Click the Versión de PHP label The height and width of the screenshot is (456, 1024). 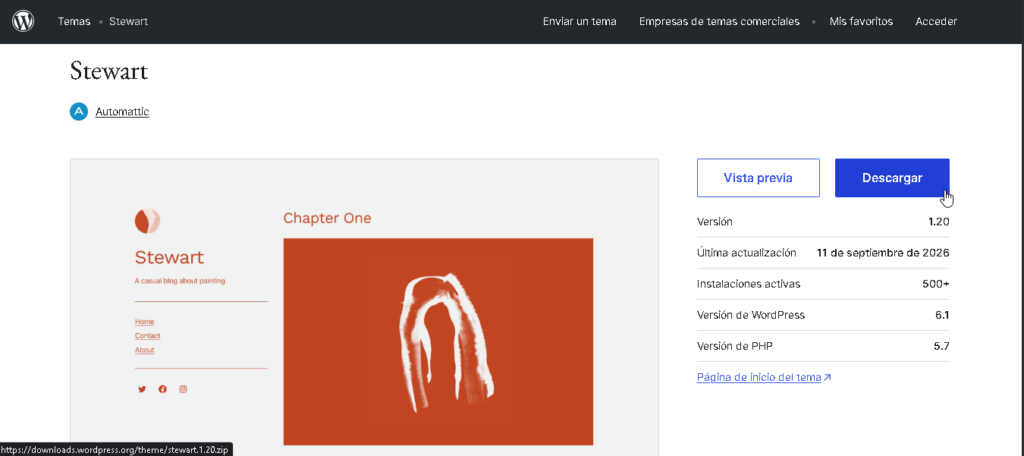click(x=735, y=346)
